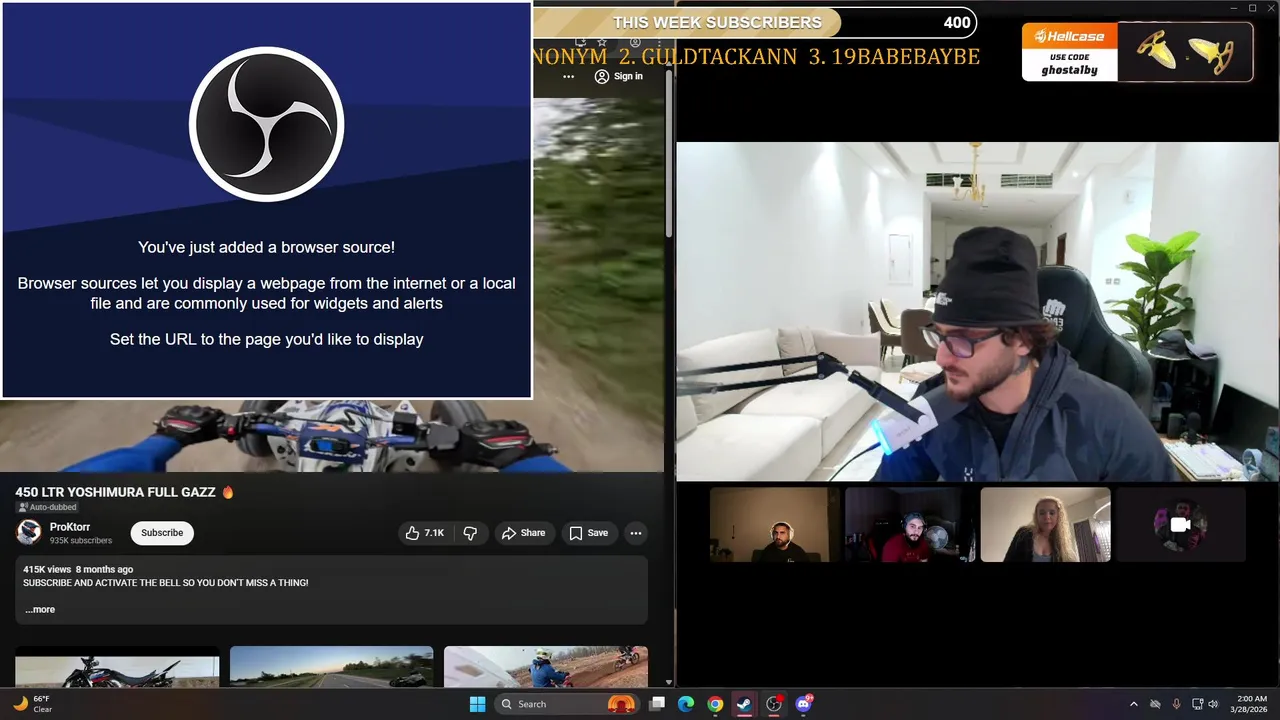Launch Google Chrome from taskbar

pyautogui.click(x=715, y=704)
